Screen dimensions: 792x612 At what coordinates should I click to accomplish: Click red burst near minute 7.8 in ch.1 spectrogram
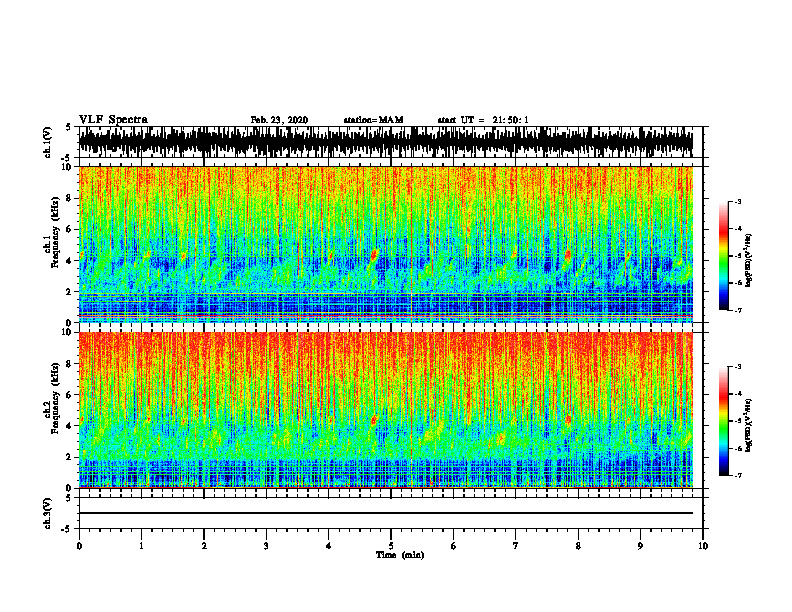pyautogui.click(x=568, y=255)
